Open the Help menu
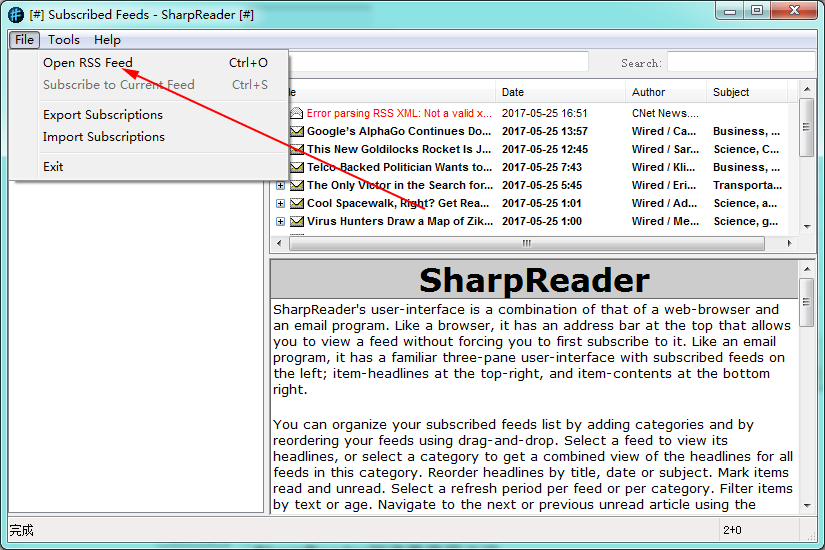Image resolution: width=825 pixels, height=550 pixels. coord(107,40)
